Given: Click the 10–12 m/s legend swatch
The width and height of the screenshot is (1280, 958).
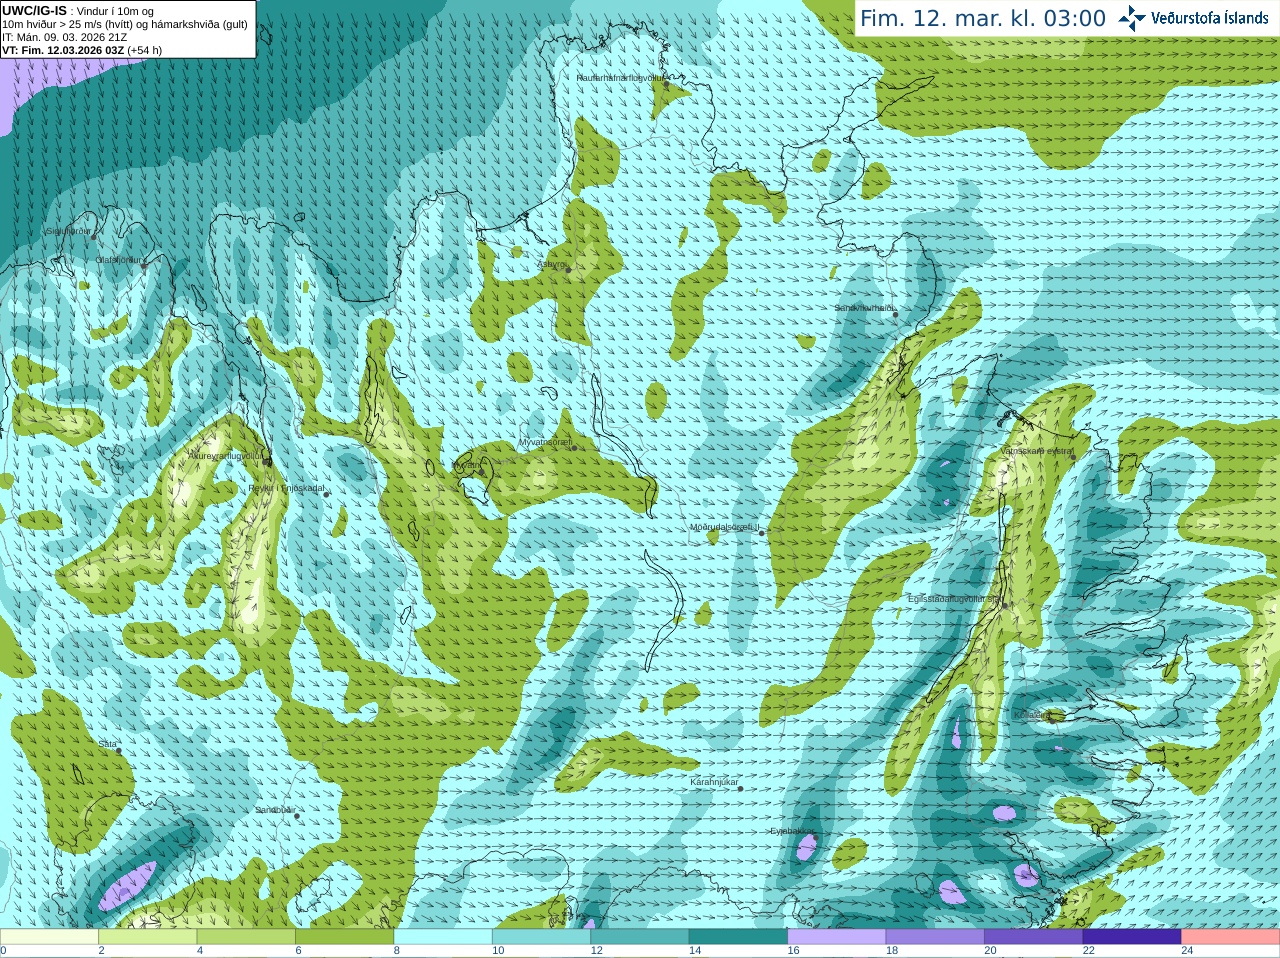Looking at the screenshot, I should 542,937.
